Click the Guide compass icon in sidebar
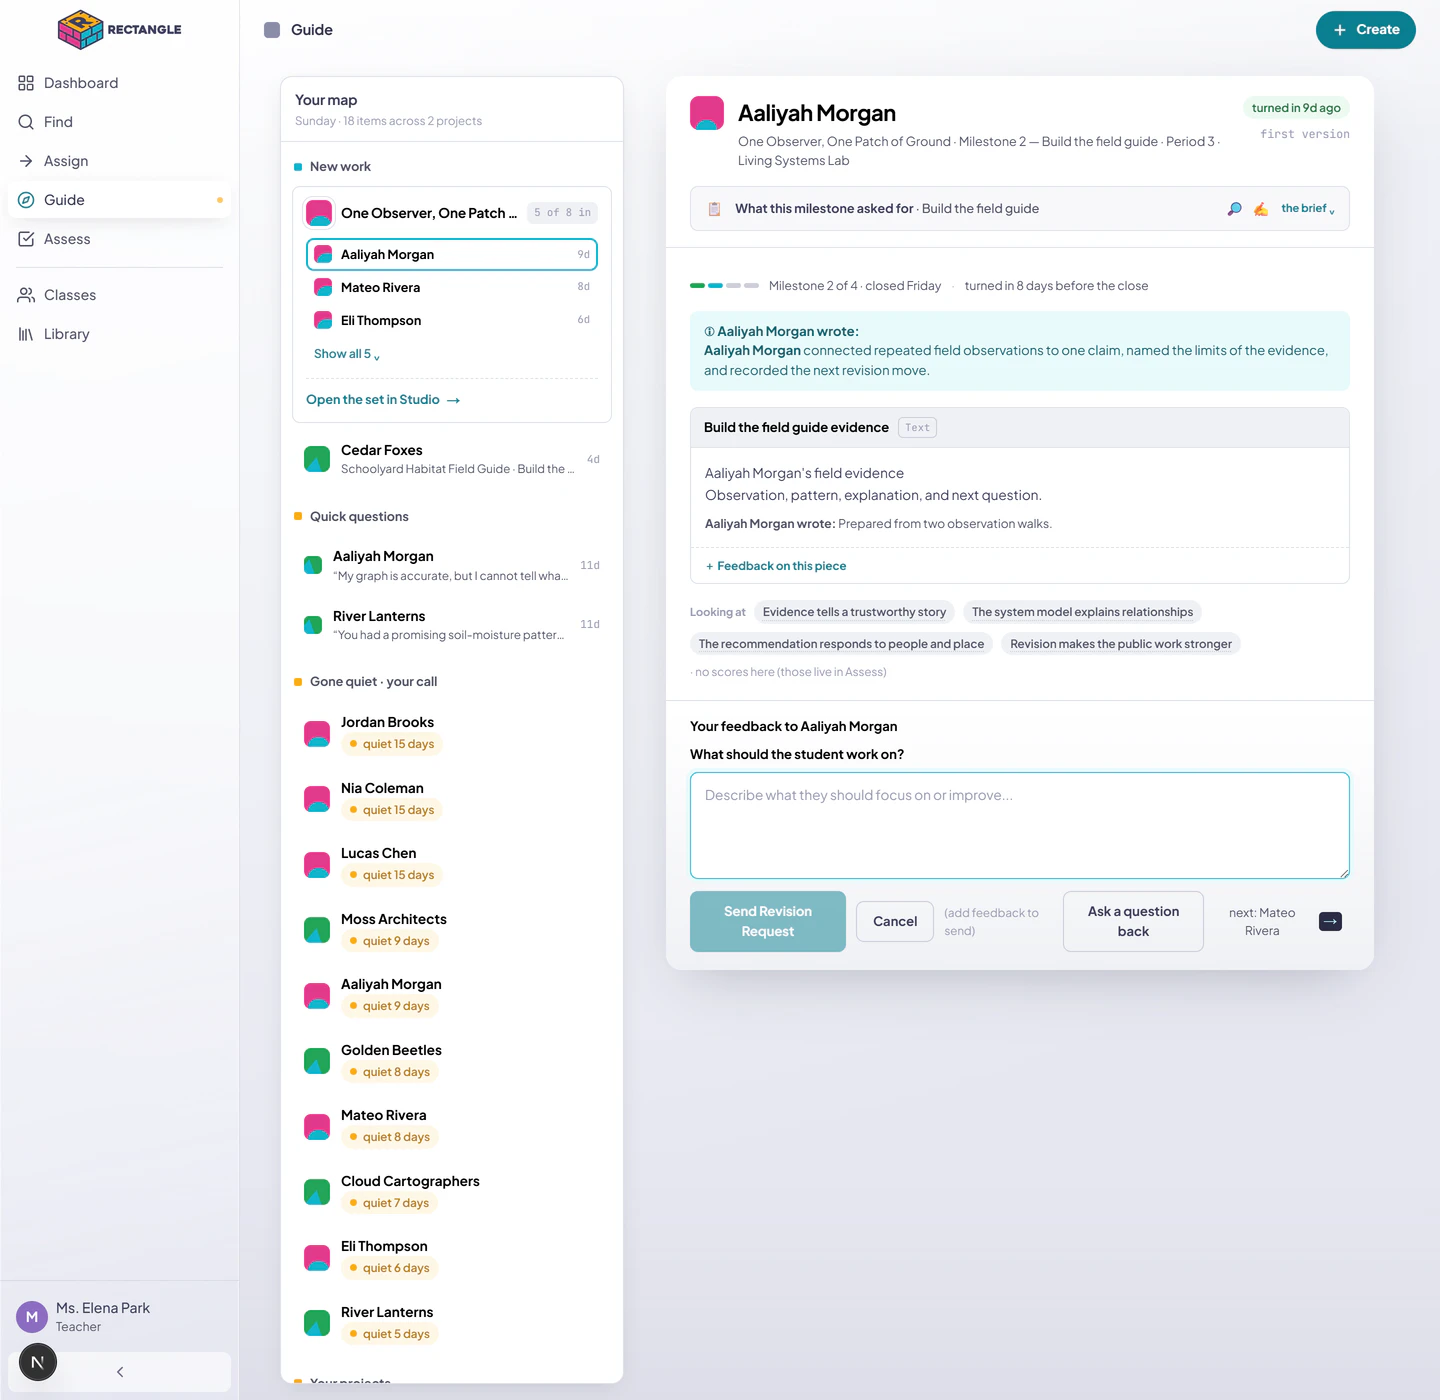The width and height of the screenshot is (1440, 1400). click(26, 200)
